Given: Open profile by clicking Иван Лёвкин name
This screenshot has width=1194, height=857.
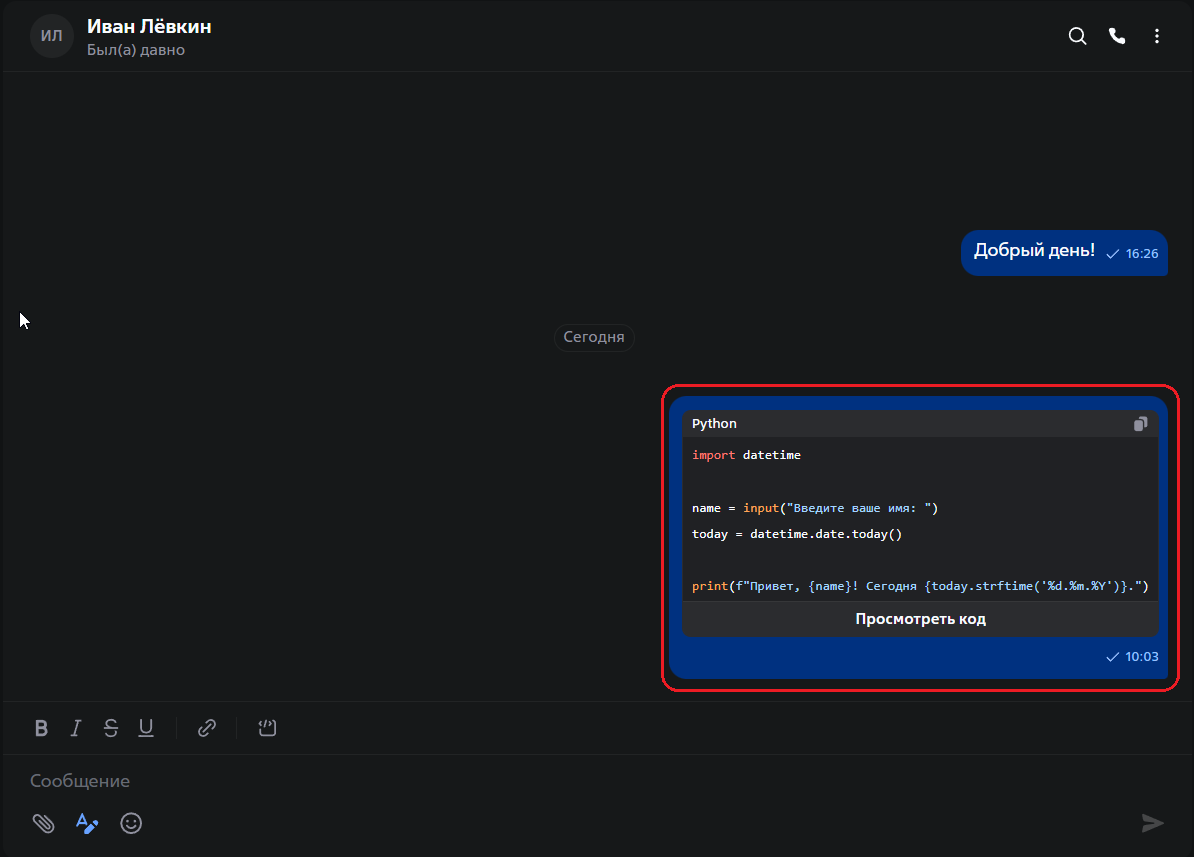Looking at the screenshot, I should (x=149, y=27).
